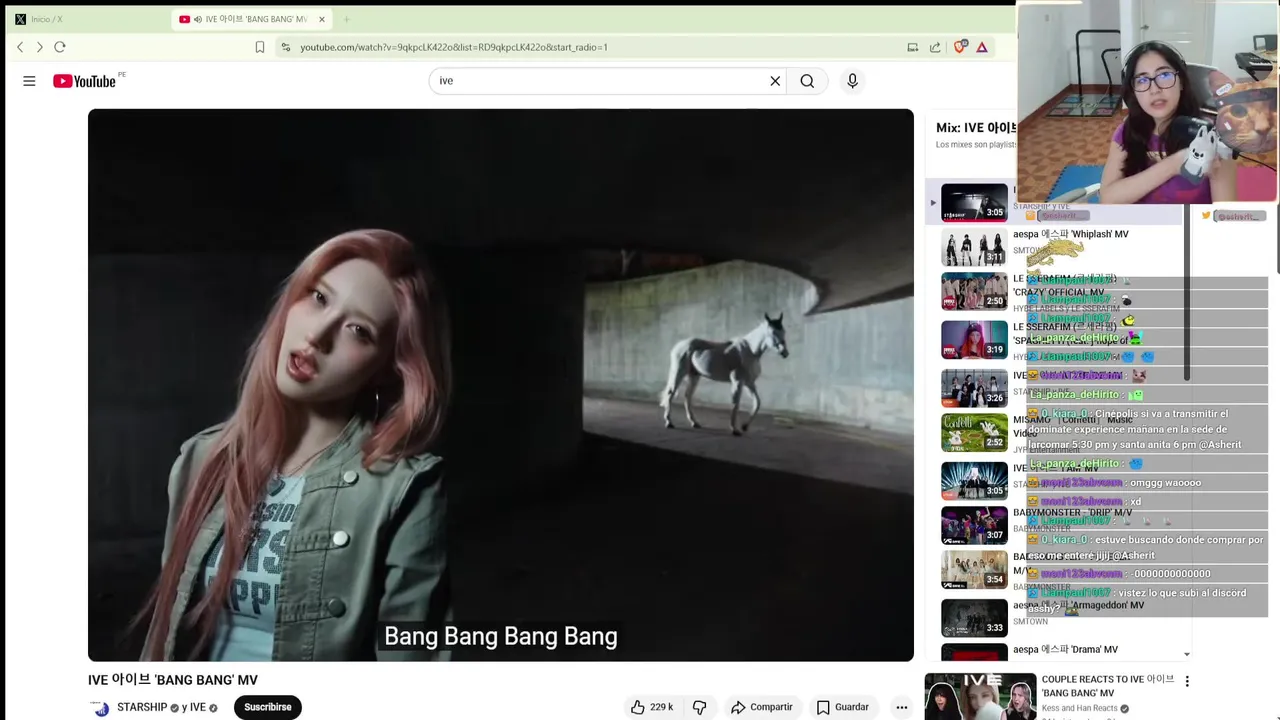Viewport: 1280px width, 720px height.
Task: Share this page from address bar
Action: (935, 47)
